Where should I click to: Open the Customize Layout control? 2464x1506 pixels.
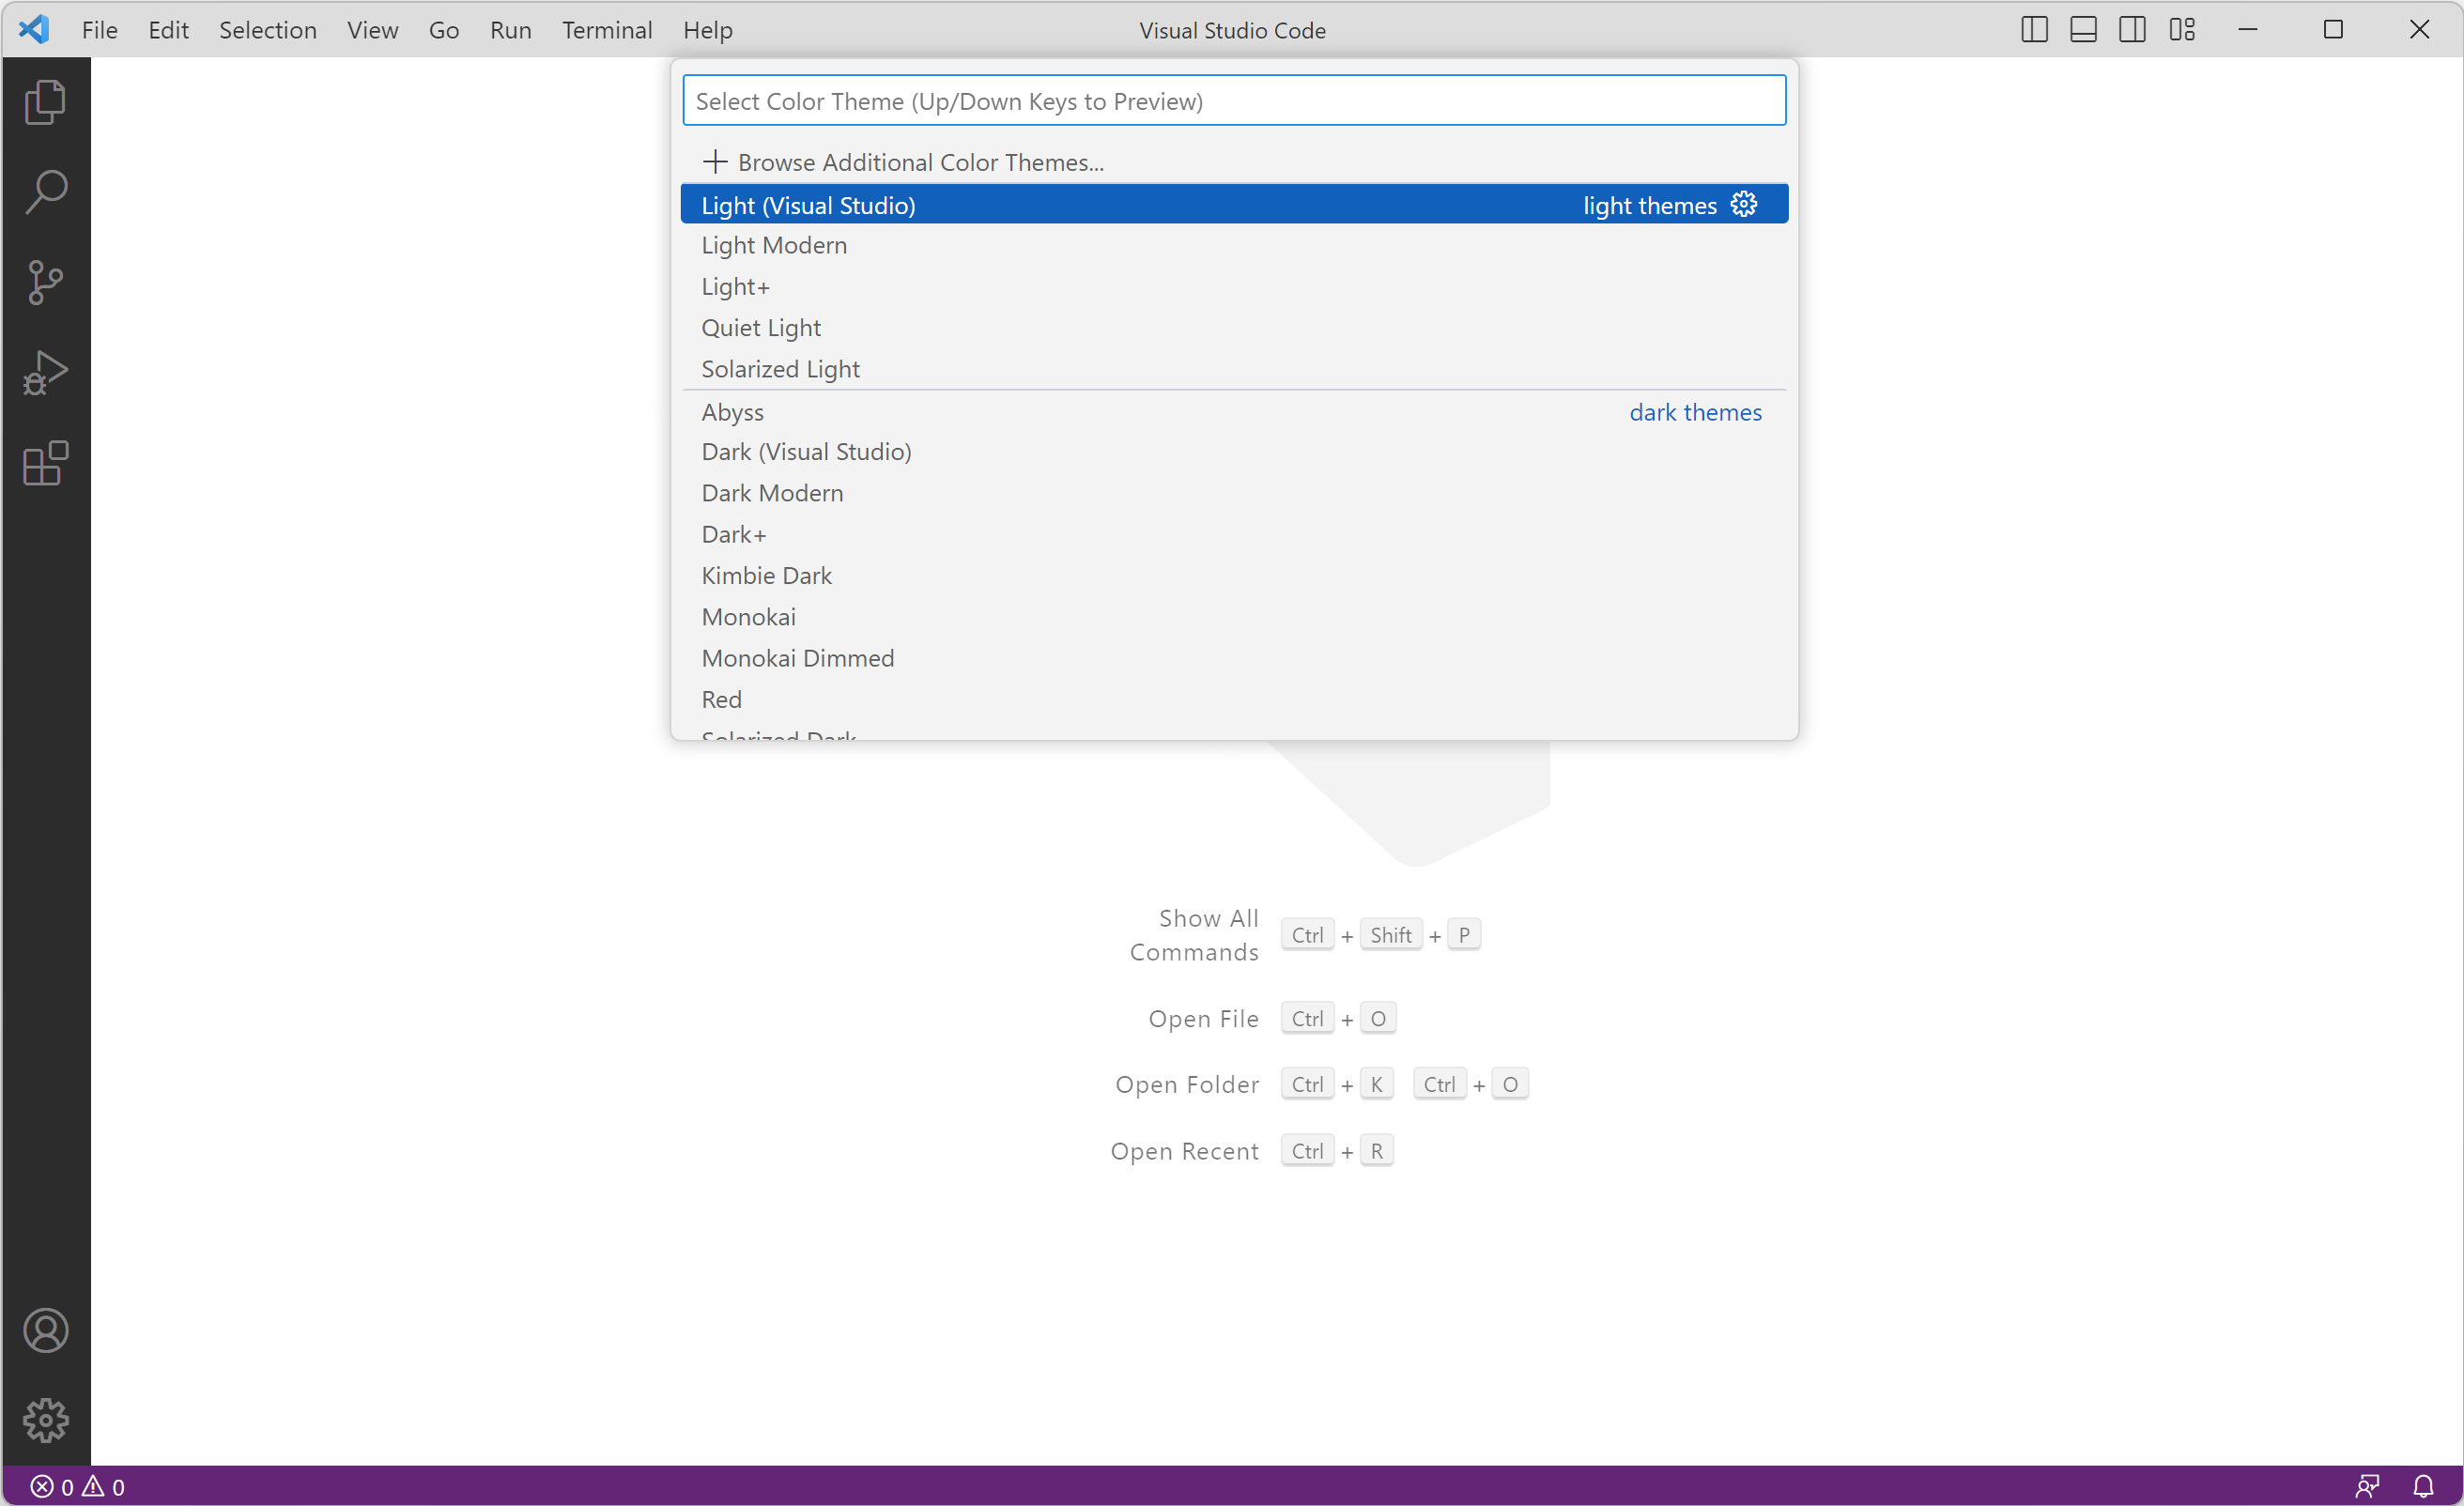(x=2182, y=30)
